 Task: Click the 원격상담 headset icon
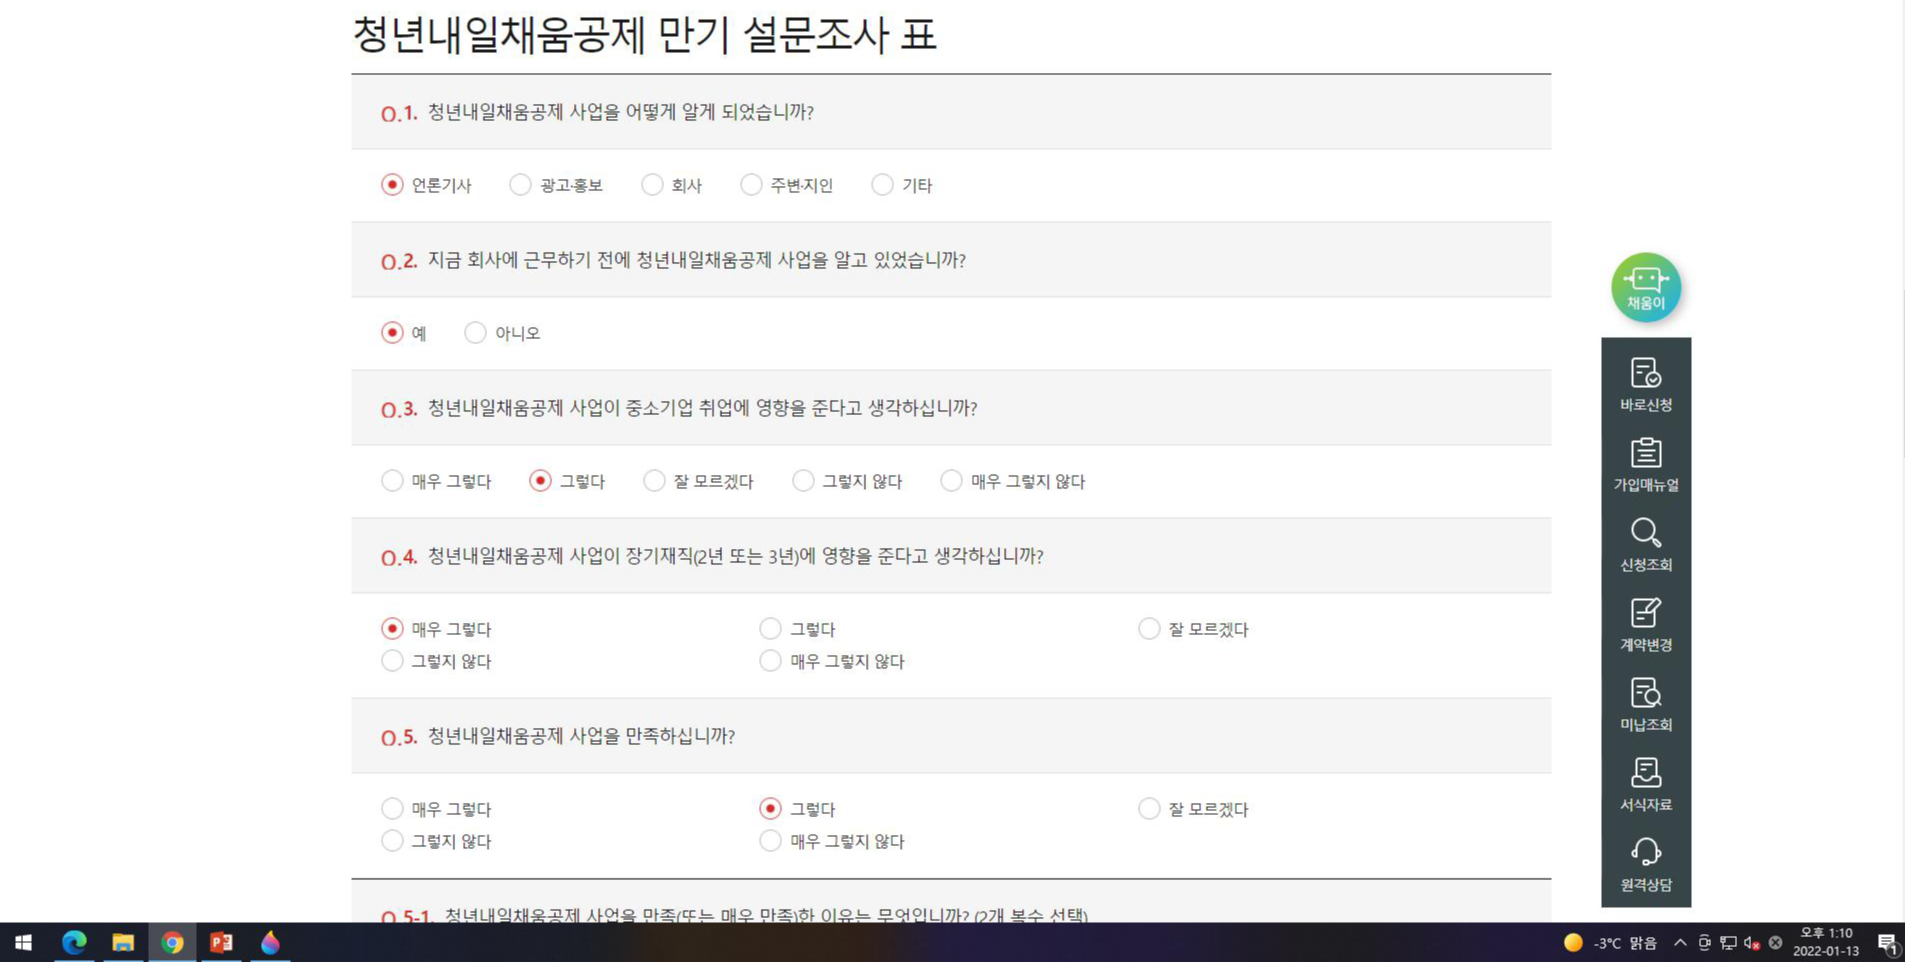click(1645, 865)
